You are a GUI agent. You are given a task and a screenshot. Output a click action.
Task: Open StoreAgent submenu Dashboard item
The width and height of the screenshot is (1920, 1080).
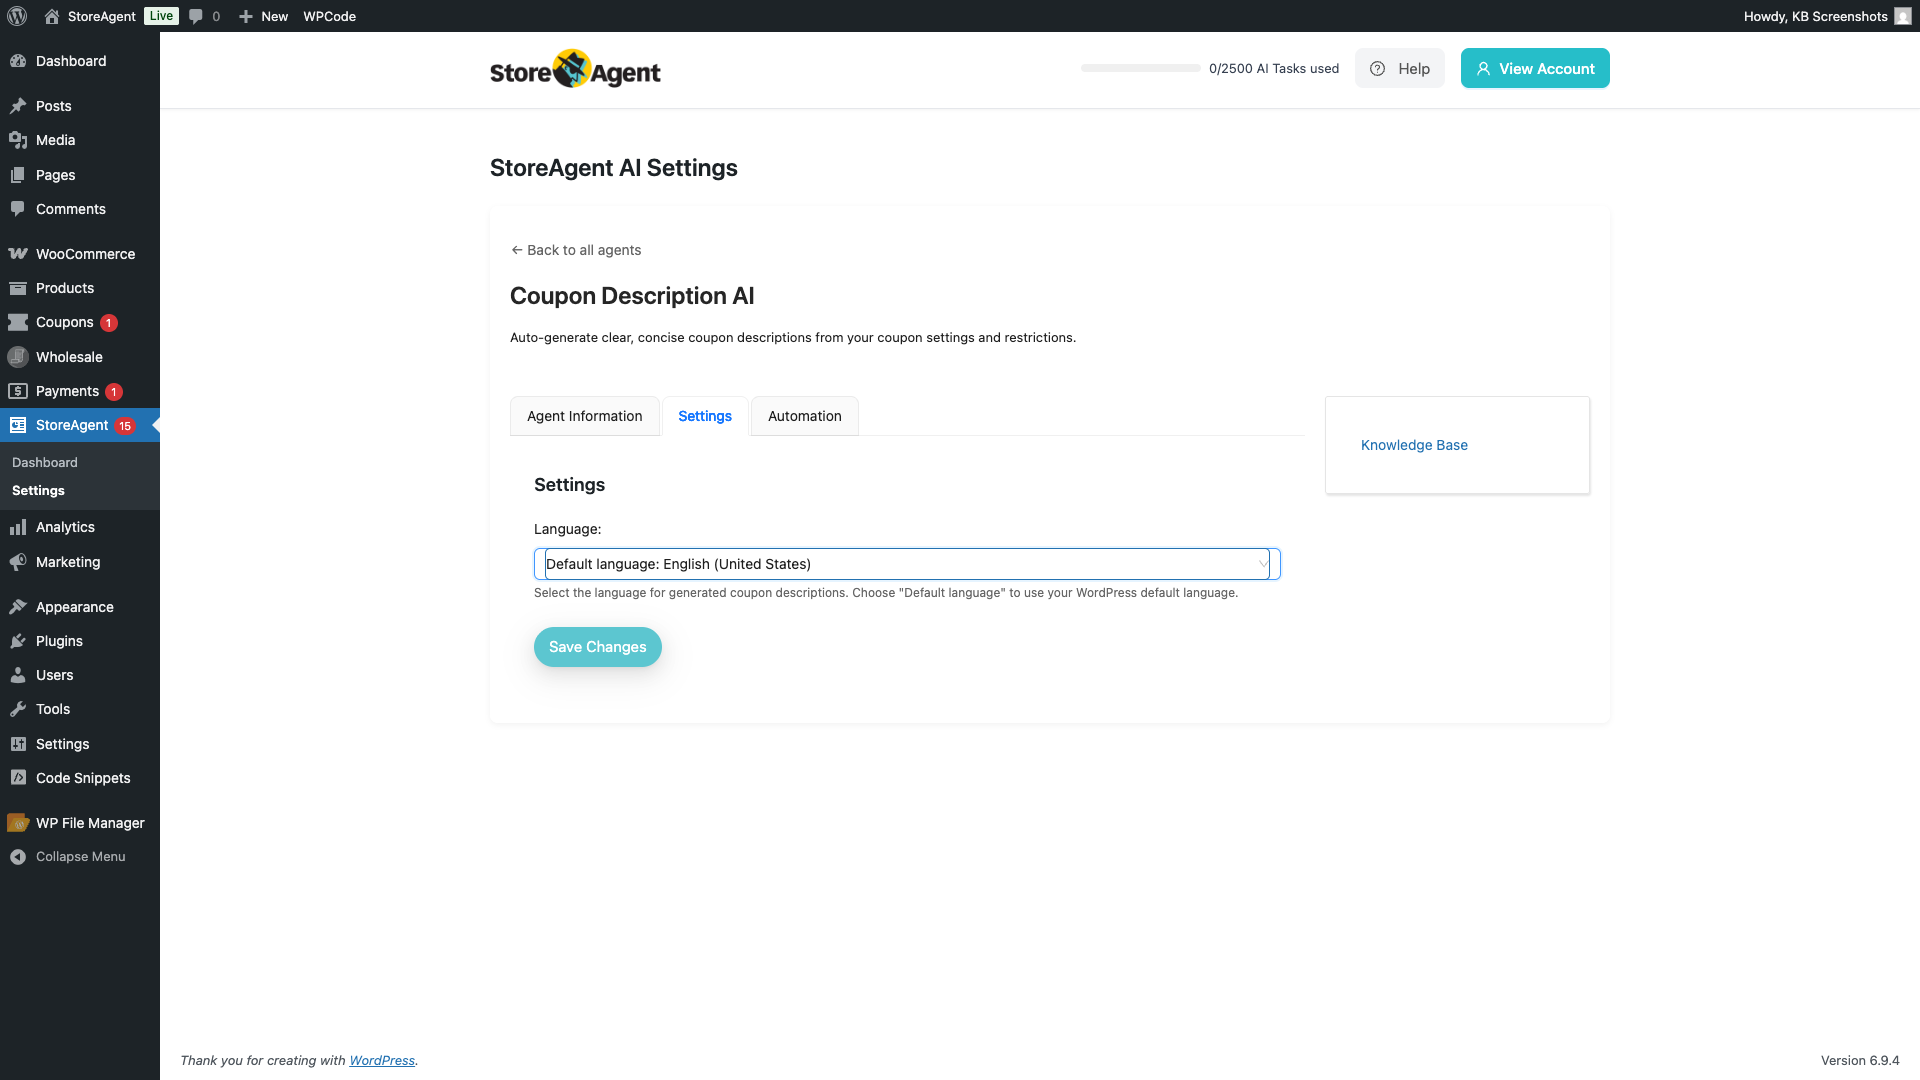45,462
